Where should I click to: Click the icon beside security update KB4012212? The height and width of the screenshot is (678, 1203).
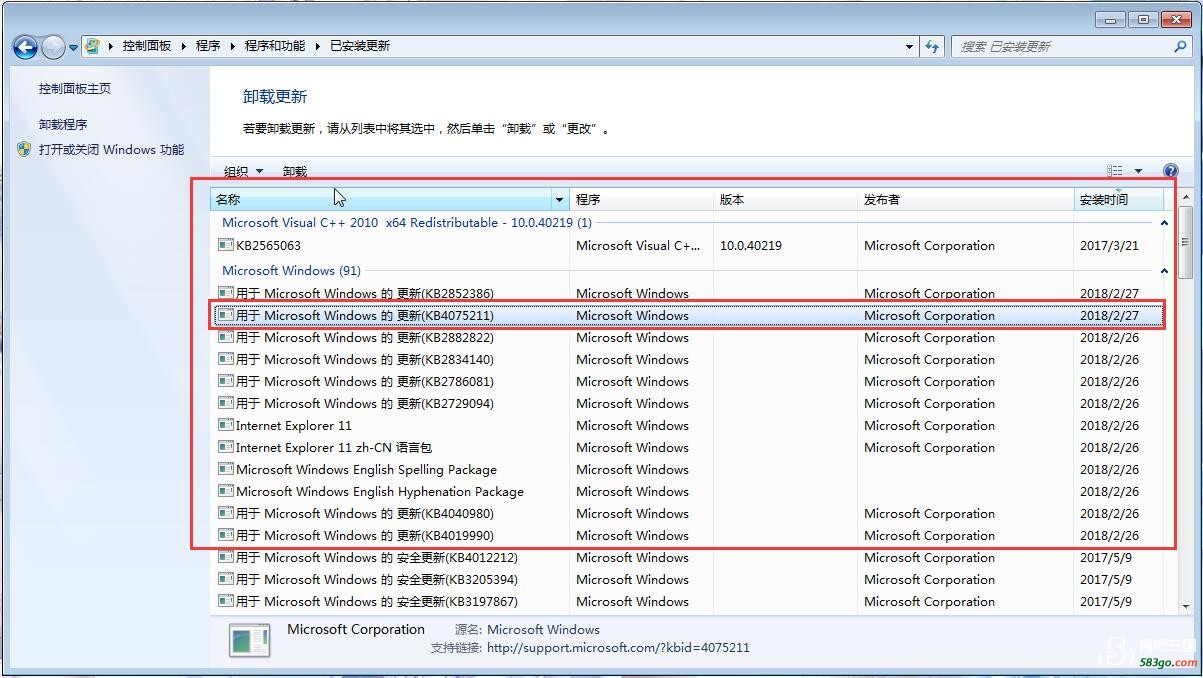pos(226,557)
